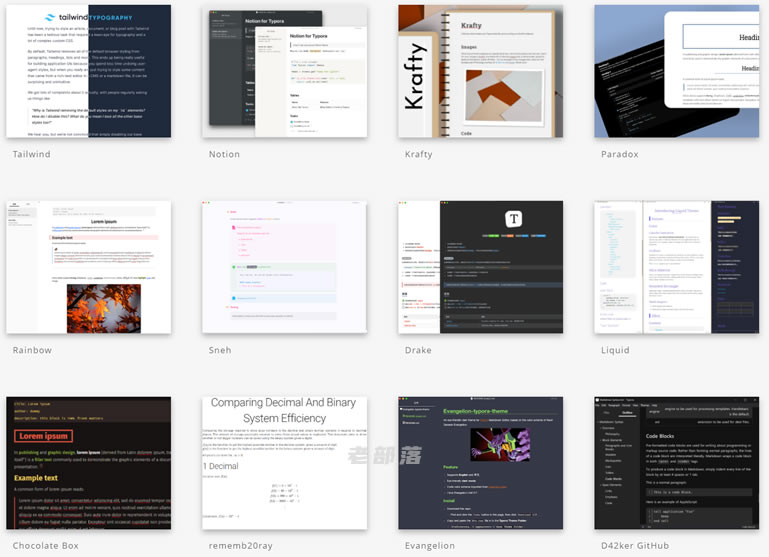Open the Evangelion theme thumbnail
This screenshot has height=557, width=769.
coord(481,463)
